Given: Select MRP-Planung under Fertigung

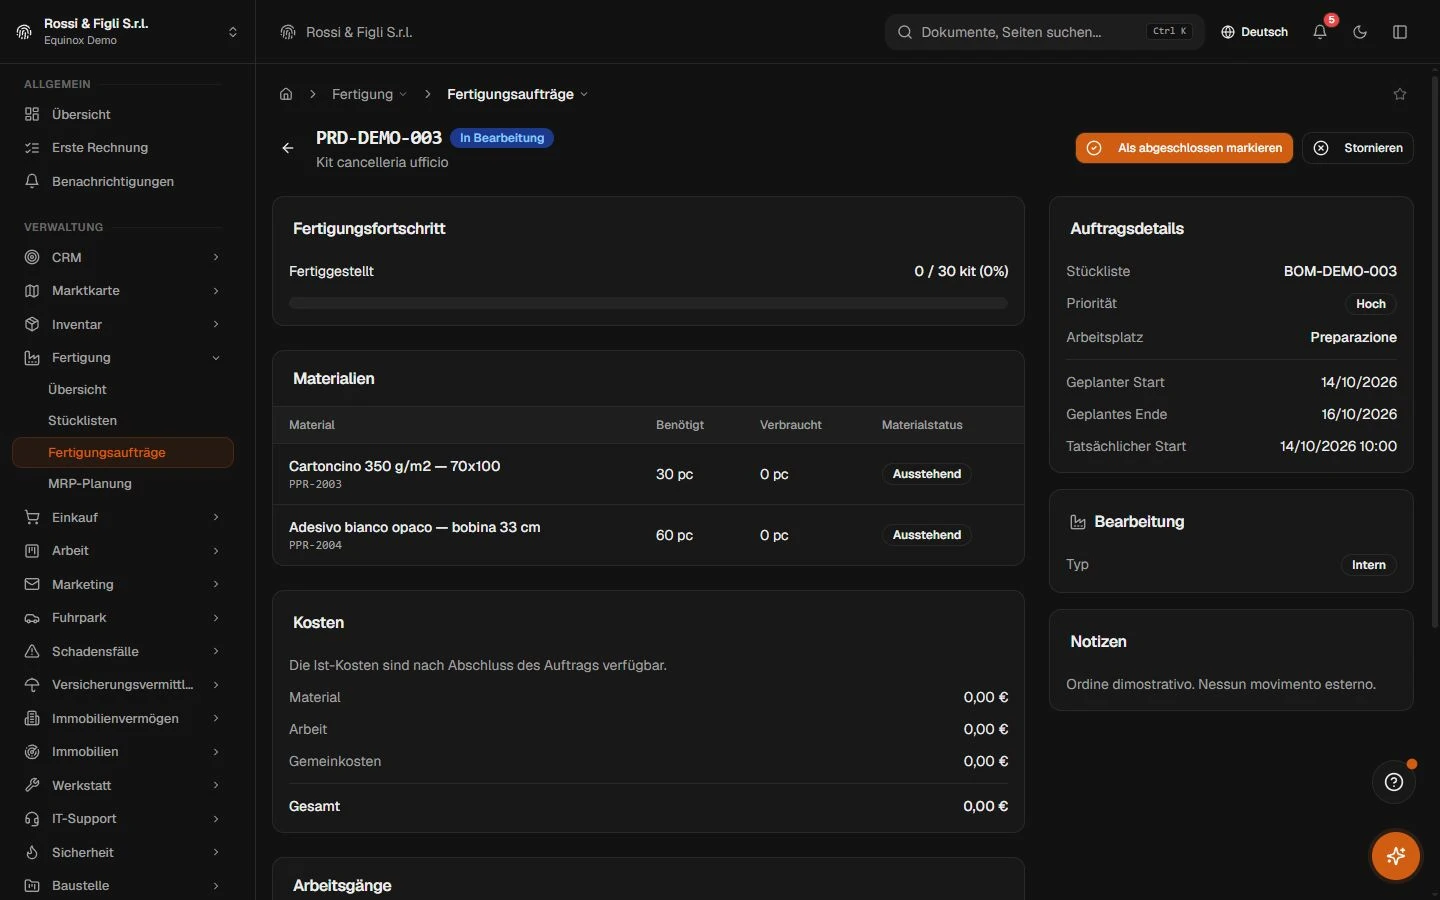Looking at the screenshot, I should click(x=123, y=483).
